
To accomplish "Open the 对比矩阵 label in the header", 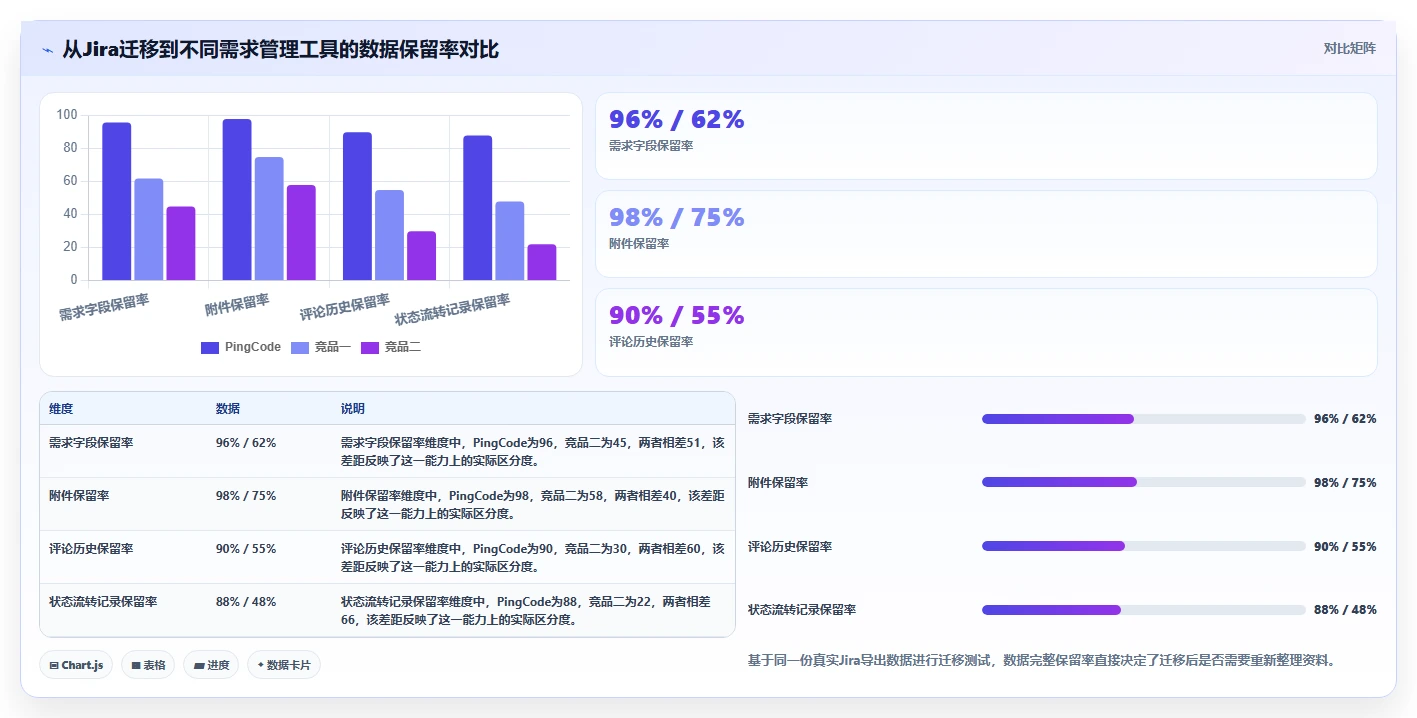I will point(1349,48).
